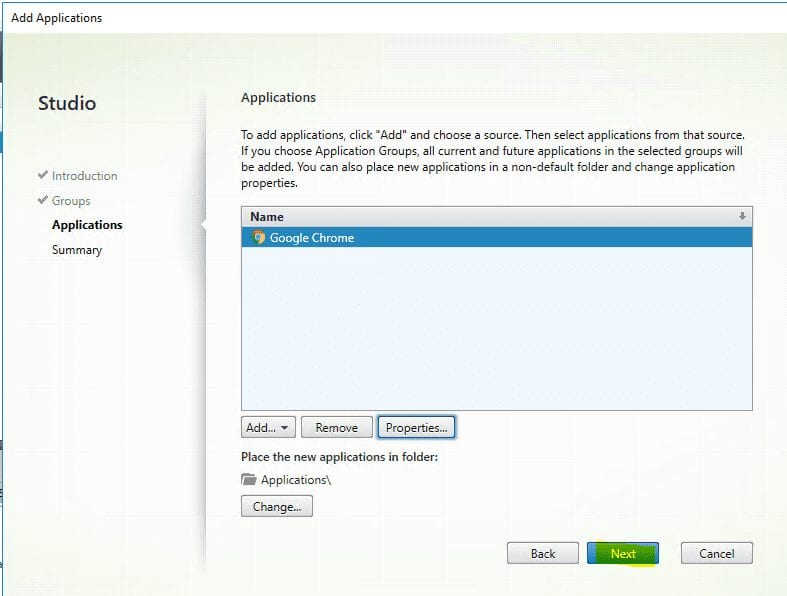Click the Add Applications window title
This screenshot has height=596, width=787.
click(57, 18)
